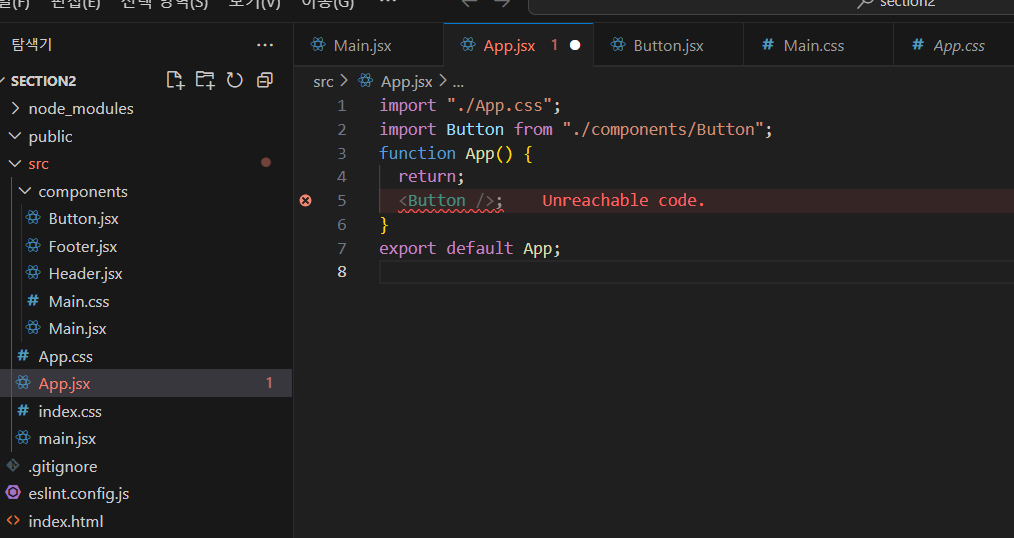
Task: Click the HTML icon beside index.html
Action: click(x=13, y=521)
